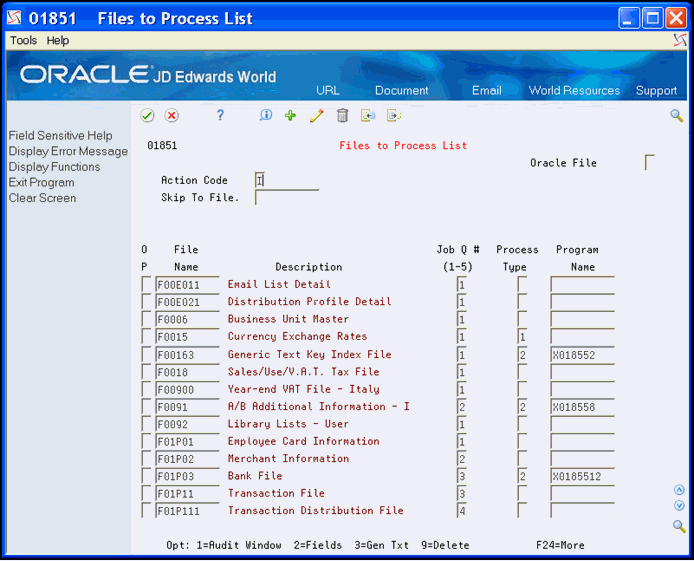
Task: Click Process Type field for F0015
Action: click(522, 337)
